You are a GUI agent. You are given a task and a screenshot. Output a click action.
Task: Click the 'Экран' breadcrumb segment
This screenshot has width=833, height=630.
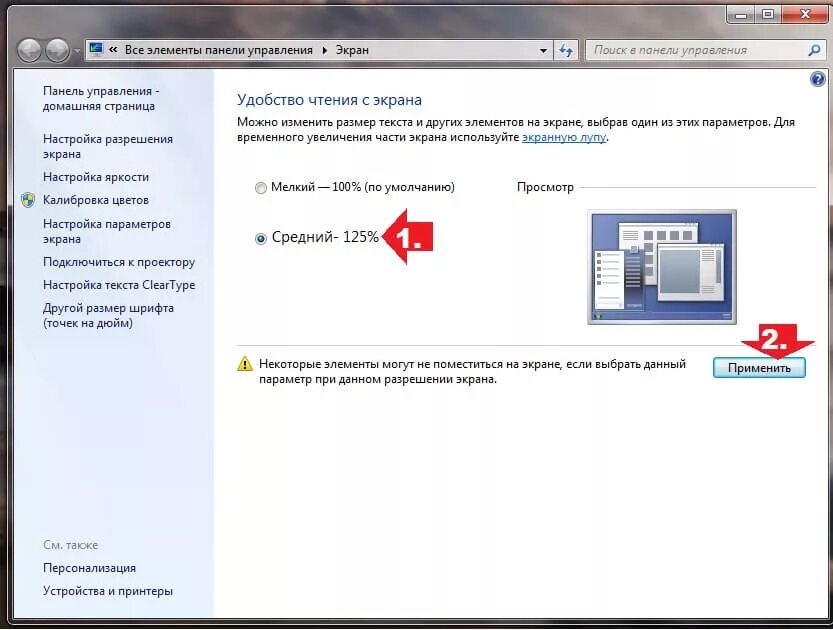[x=352, y=50]
